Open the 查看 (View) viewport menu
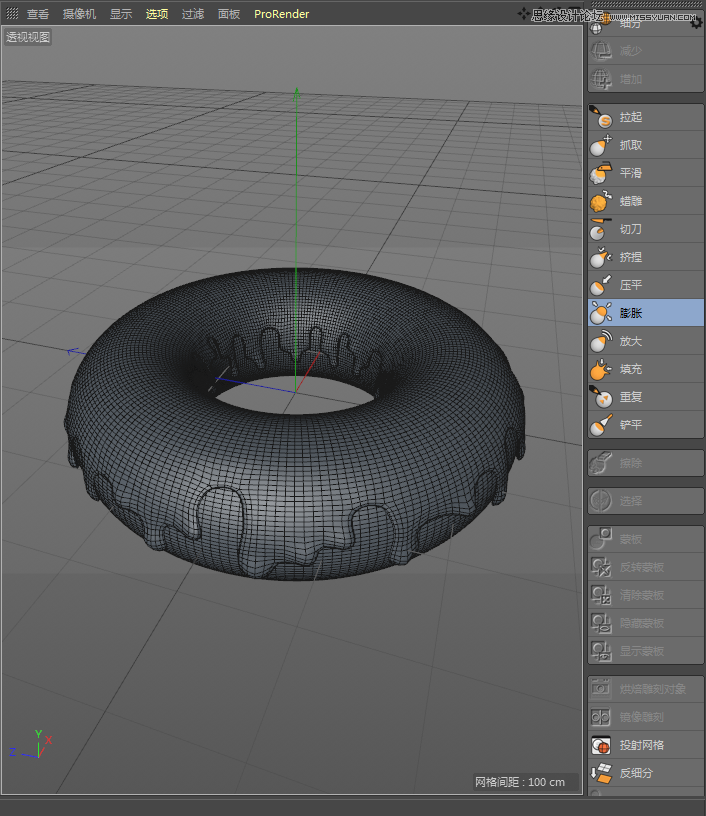This screenshot has height=816, width=706. [38, 14]
